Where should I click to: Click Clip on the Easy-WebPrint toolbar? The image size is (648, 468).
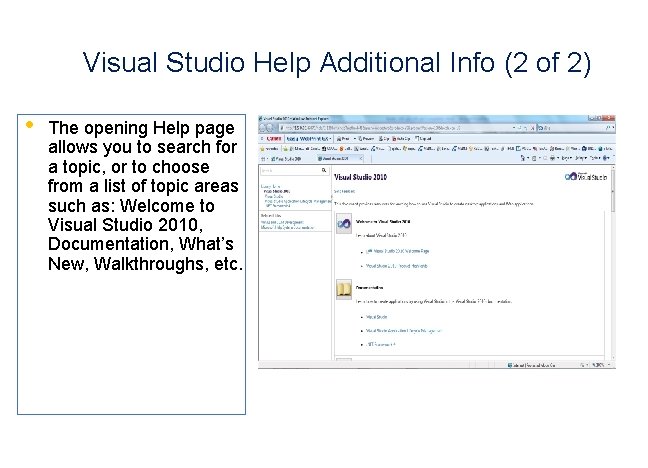pyautogui.click(x=384, y=138)
